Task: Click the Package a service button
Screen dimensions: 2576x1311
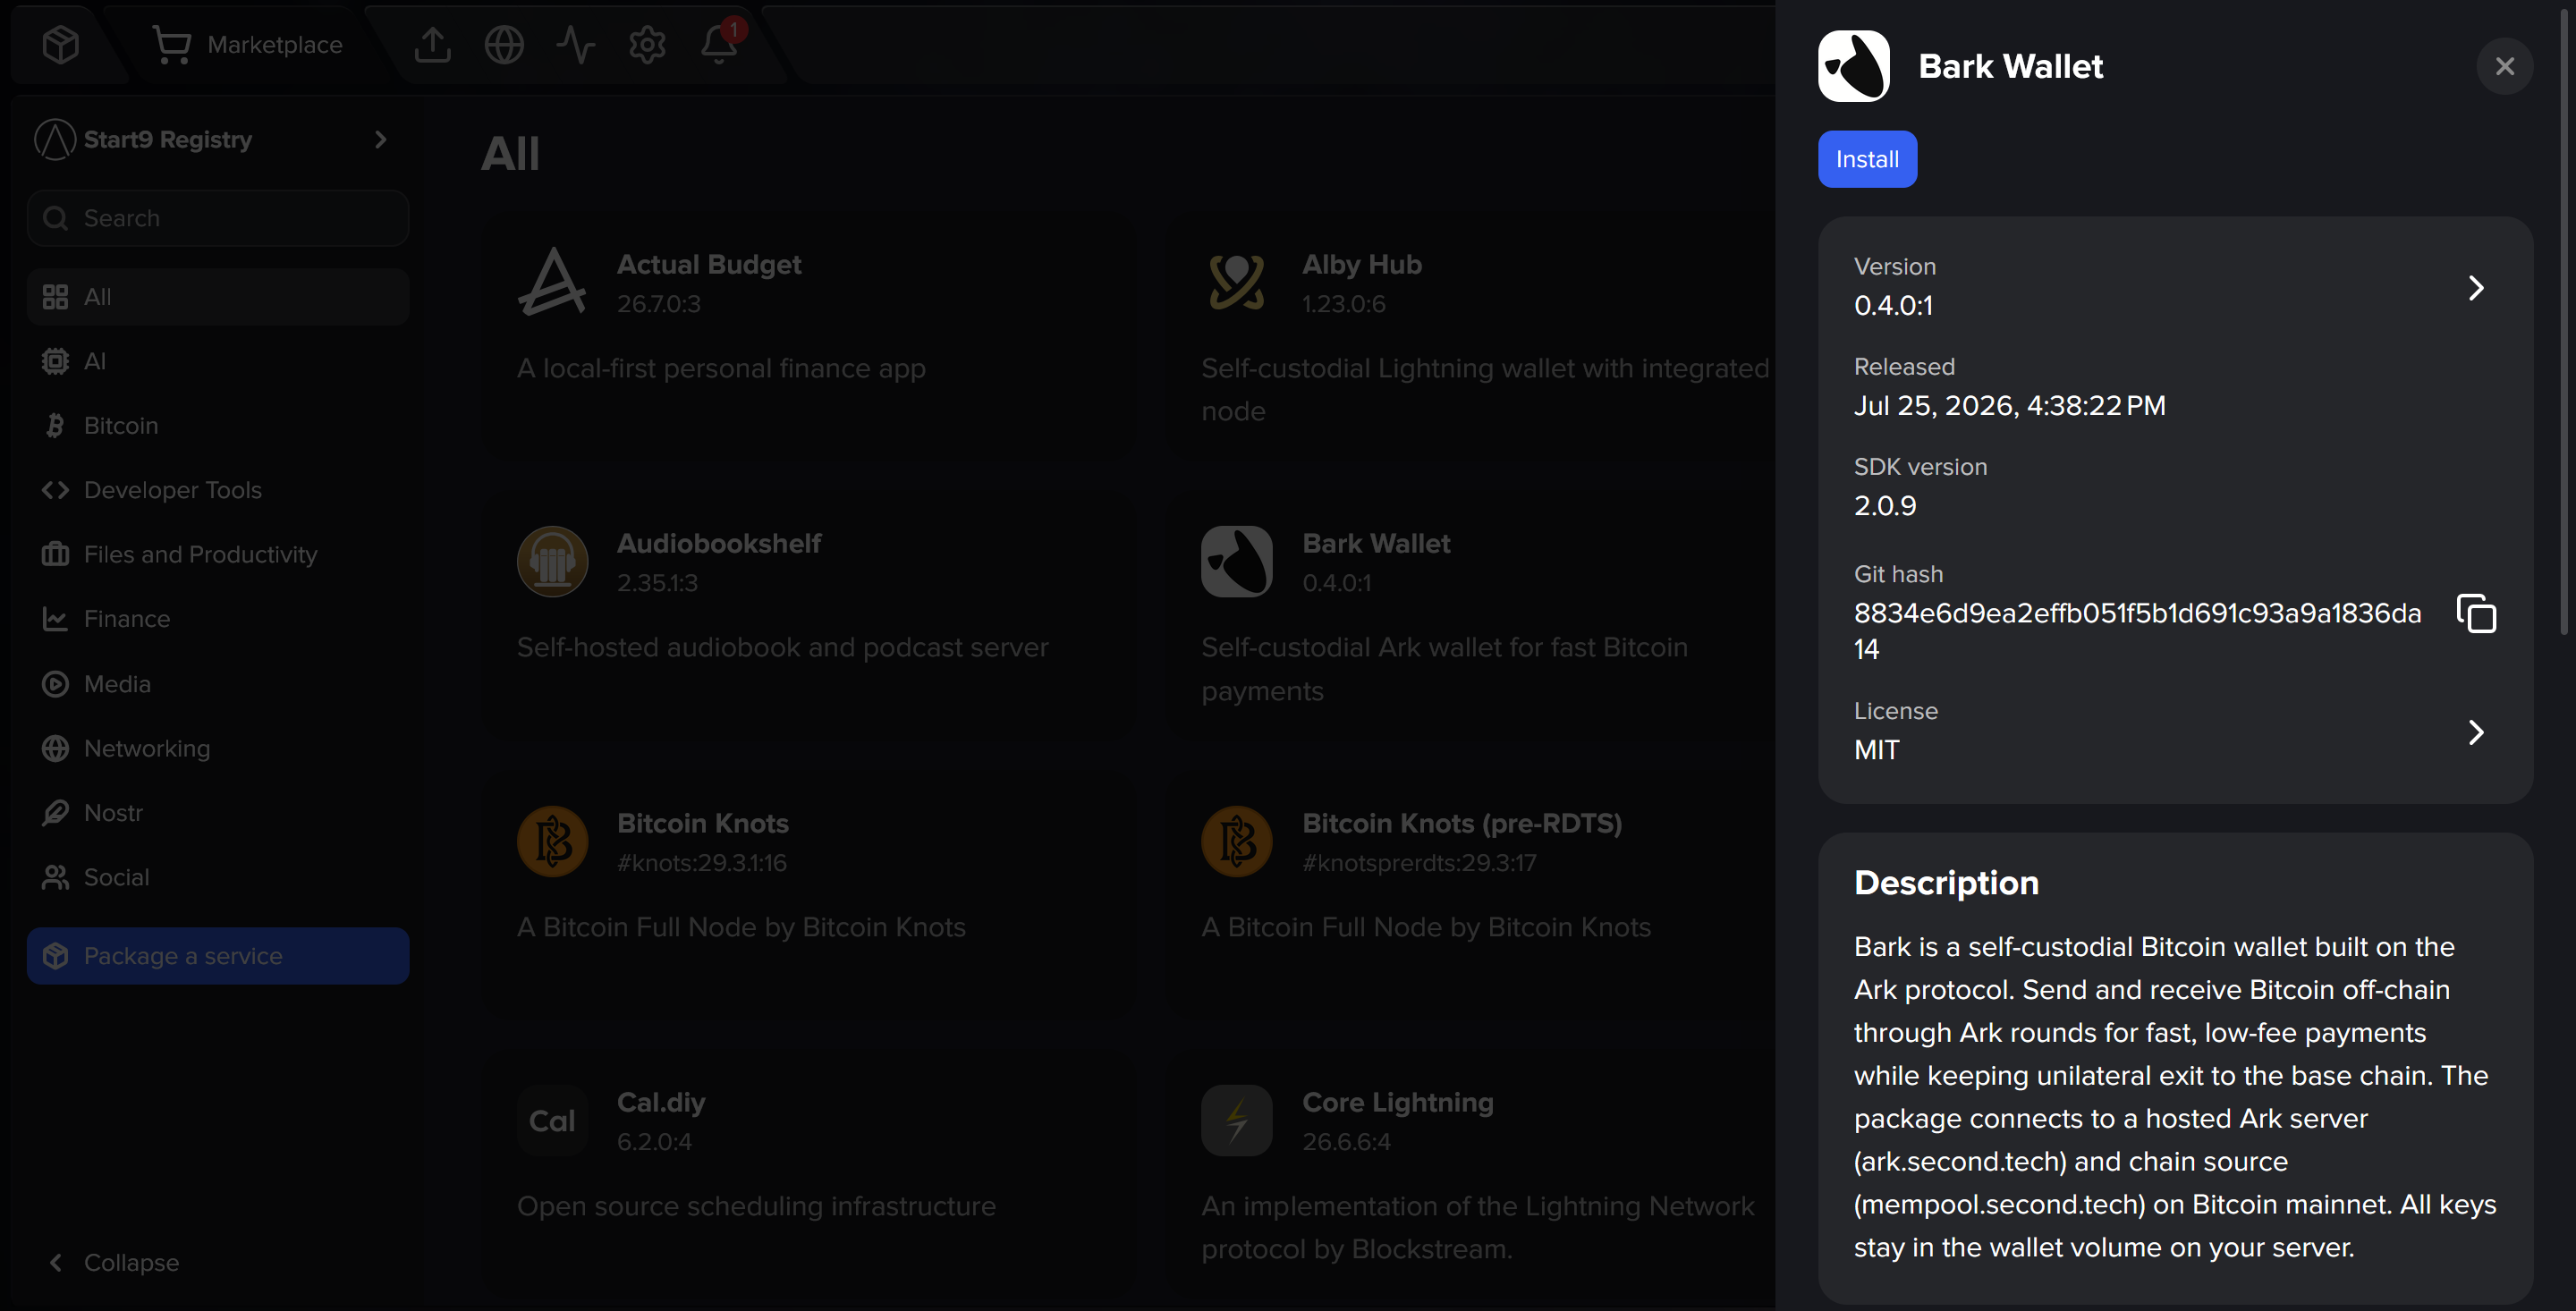Action: coord(217,956)
